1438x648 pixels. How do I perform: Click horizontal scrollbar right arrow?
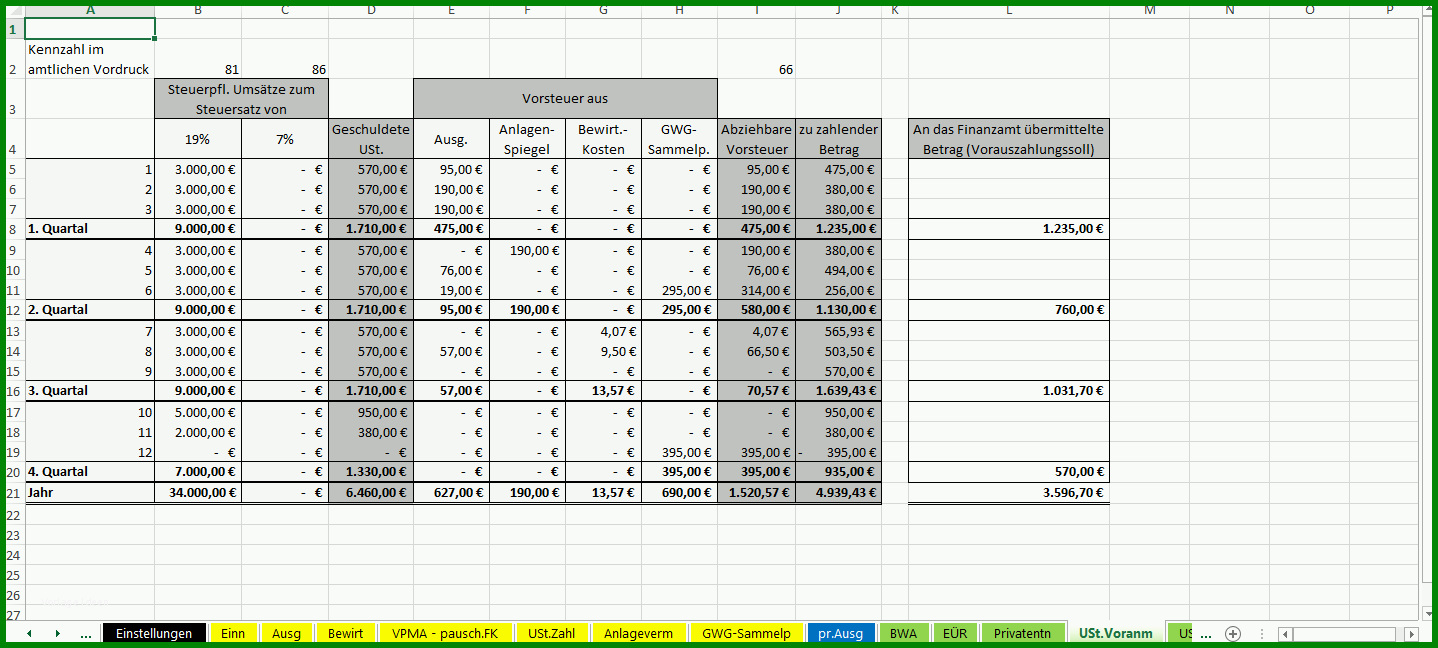pos(1411,634)
